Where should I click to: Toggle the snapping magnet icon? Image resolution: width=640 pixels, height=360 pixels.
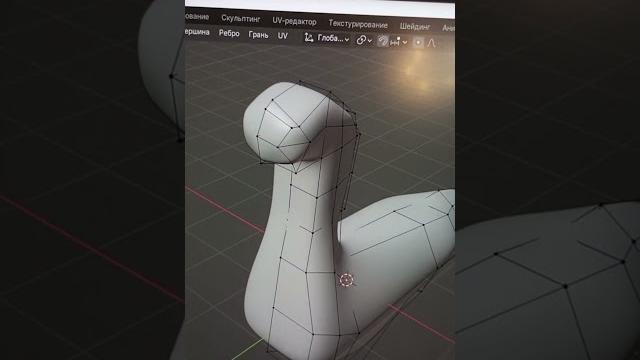[x=383, y=41]
